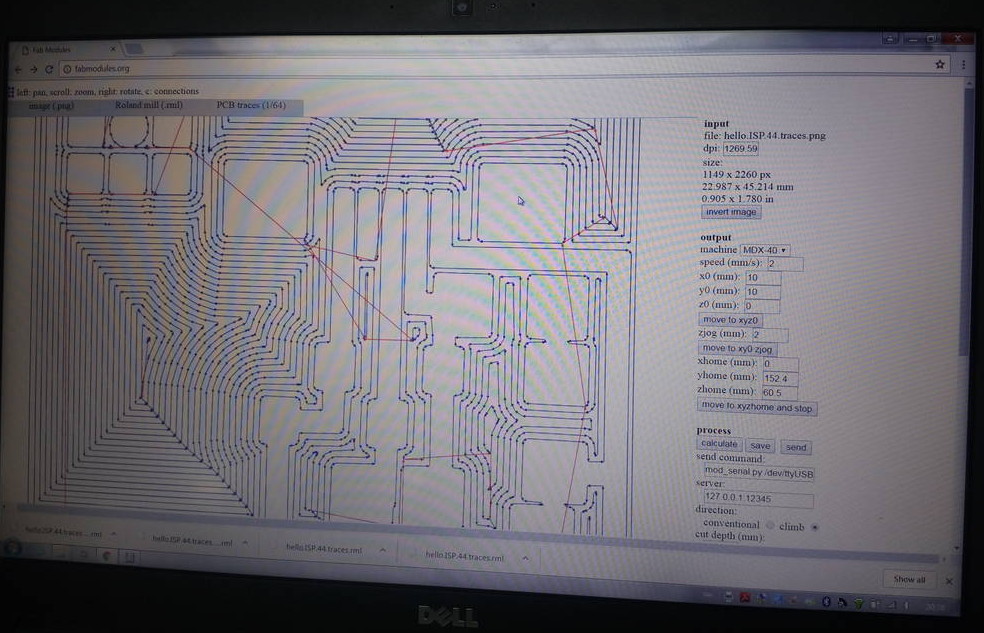Click the calculate button
Image resolution: width=984 pixels, height=633 pixels.
(x=719, y=444)
